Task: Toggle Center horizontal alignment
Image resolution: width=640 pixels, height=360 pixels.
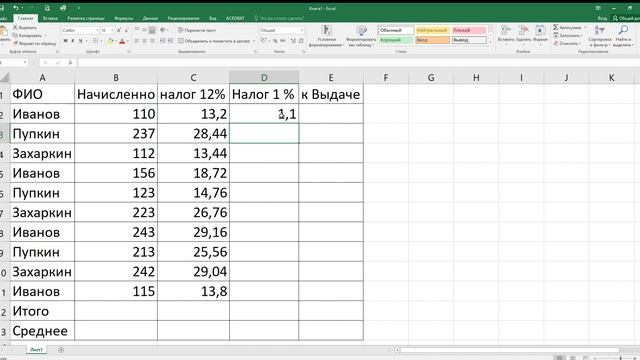Action: click(144, 41)
